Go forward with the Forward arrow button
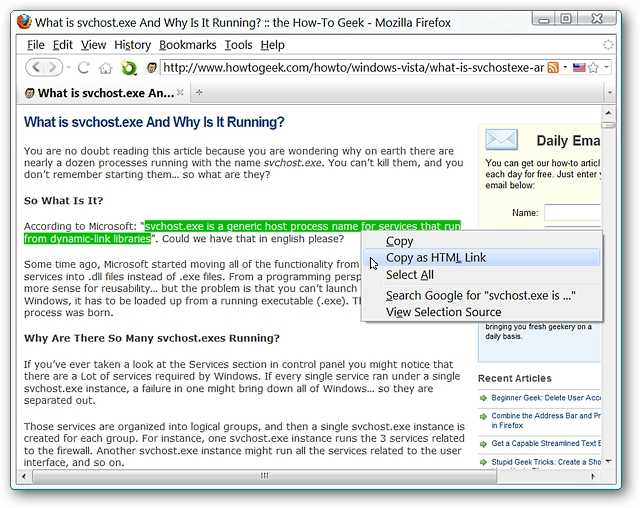640x508 pixels. click(53, 67)
